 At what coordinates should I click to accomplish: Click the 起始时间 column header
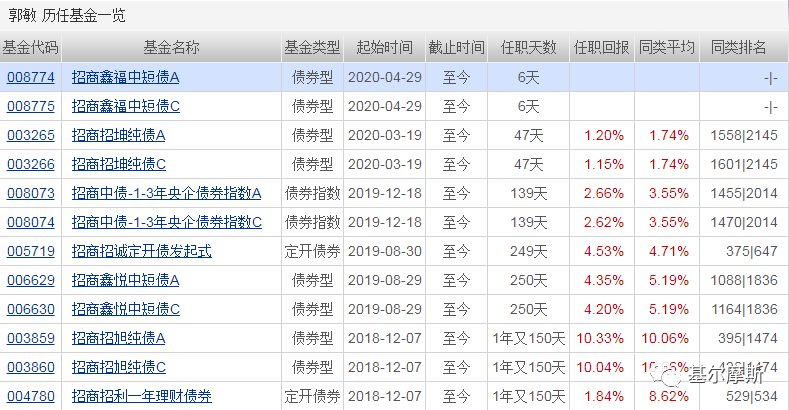pos(384,47)
